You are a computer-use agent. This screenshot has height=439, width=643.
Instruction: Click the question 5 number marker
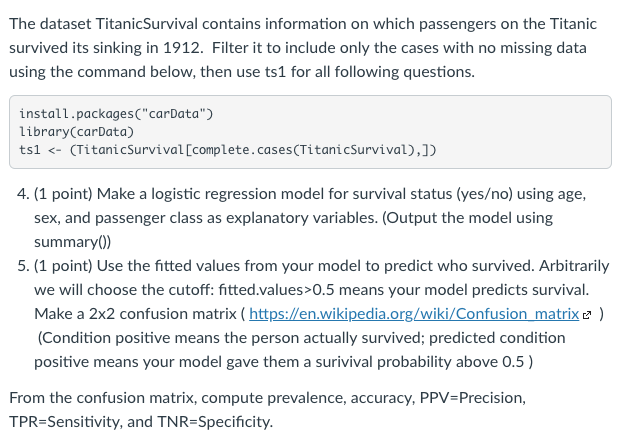23,266
